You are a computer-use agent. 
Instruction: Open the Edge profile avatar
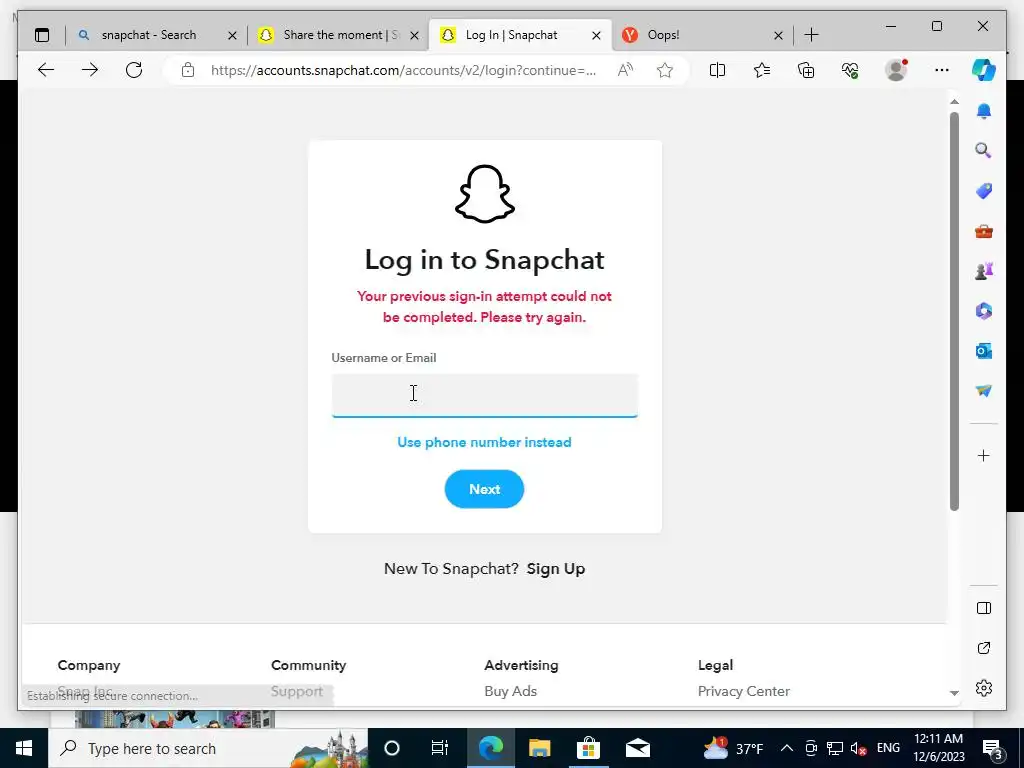pyautogui.click(x=896, y=70)
